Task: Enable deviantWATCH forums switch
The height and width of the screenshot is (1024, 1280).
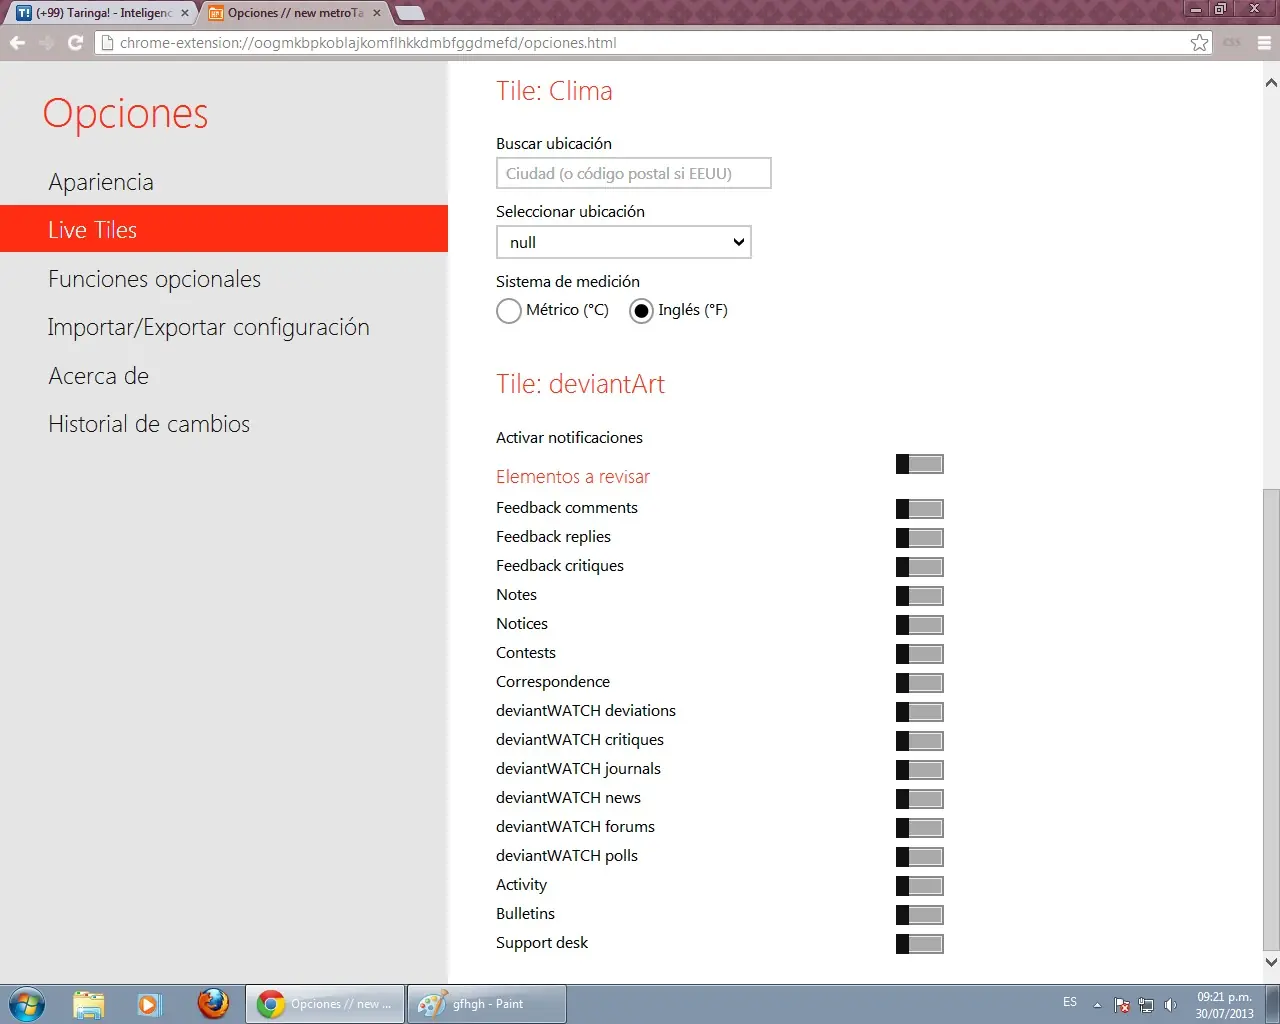Action: point(920,828)
